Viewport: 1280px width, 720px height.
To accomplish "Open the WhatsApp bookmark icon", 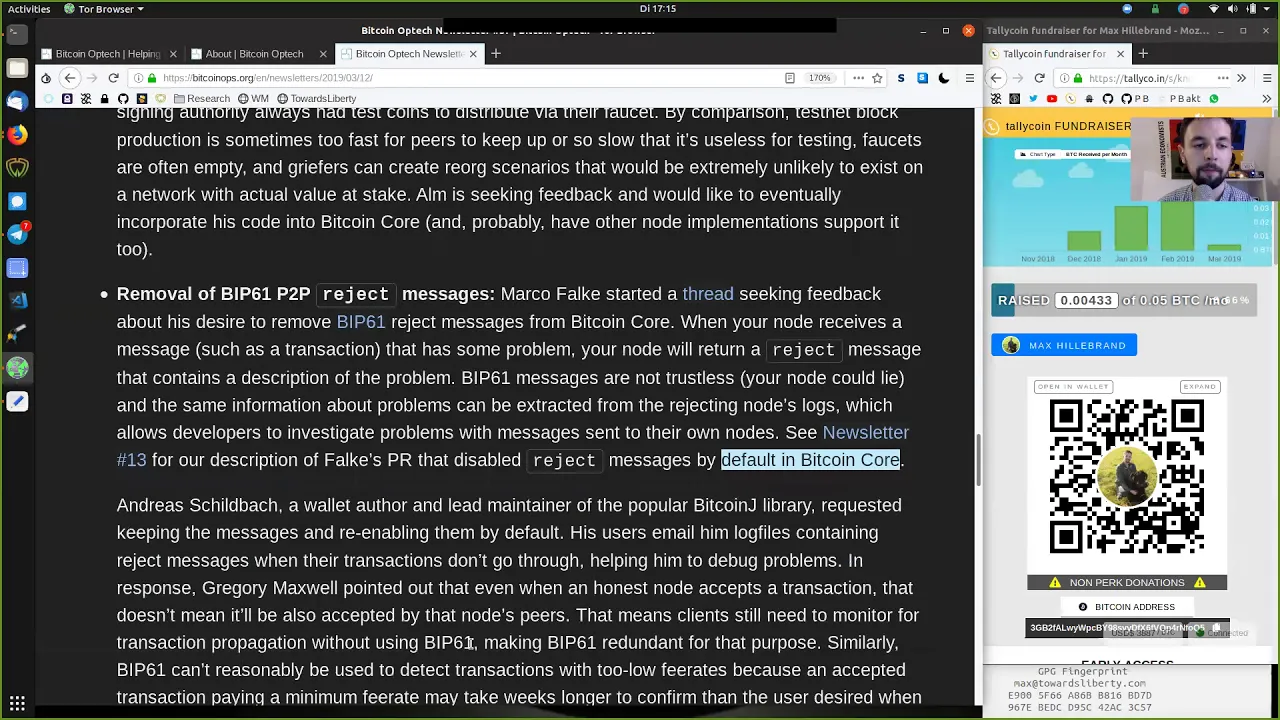I will 1214,99.
